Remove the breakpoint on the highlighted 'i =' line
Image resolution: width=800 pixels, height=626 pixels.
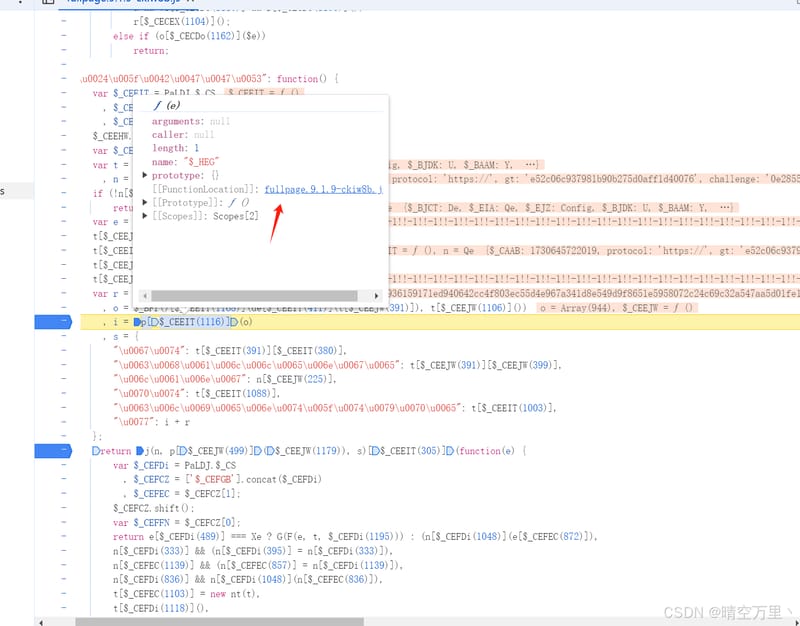(53, 322)
